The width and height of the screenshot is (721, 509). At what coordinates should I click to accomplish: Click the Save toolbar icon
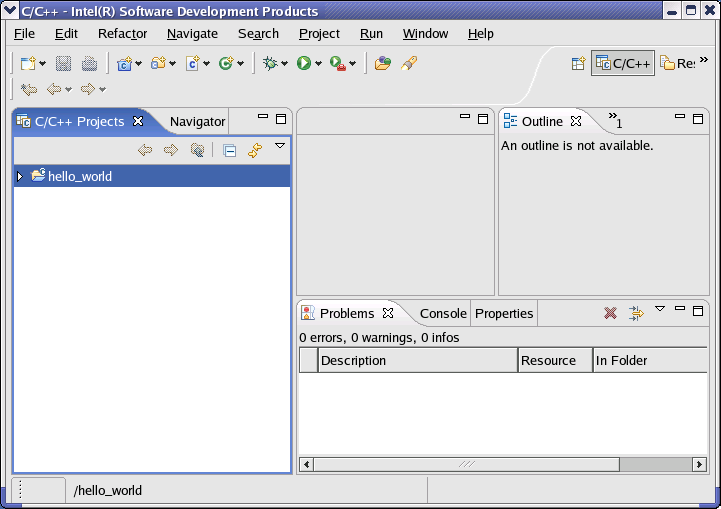[63, 63]
